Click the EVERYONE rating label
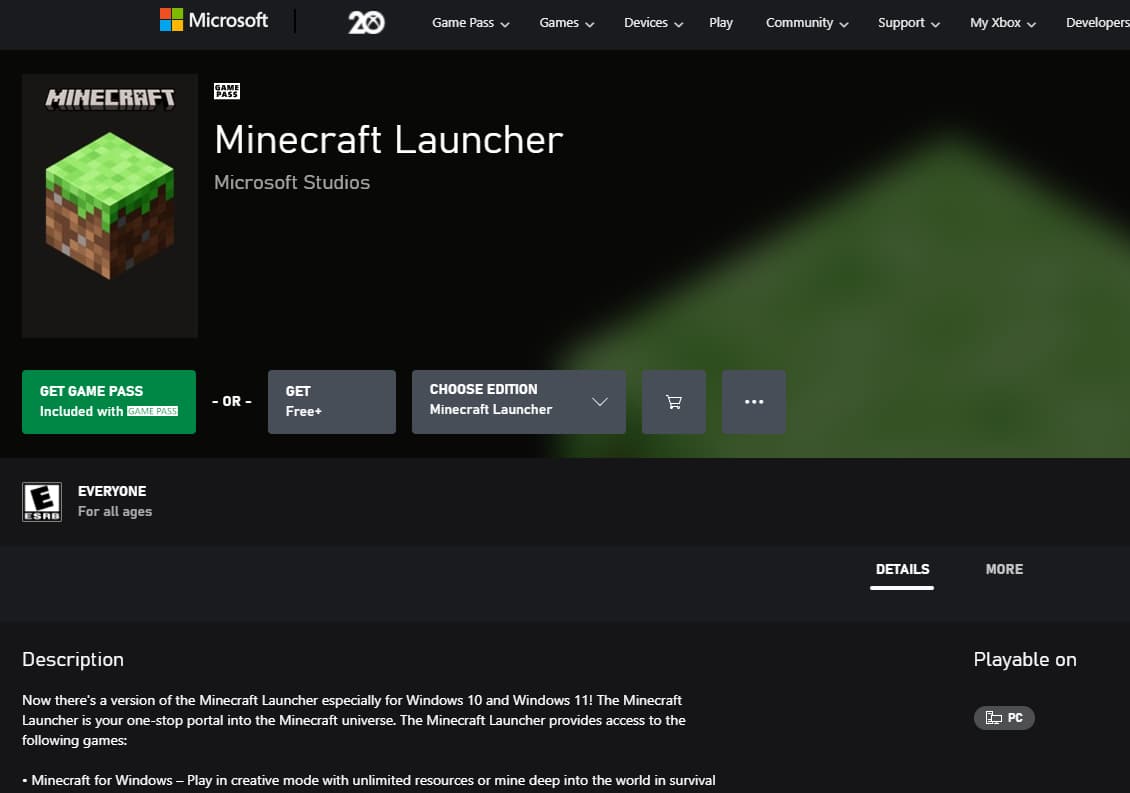 coord(112,491)
